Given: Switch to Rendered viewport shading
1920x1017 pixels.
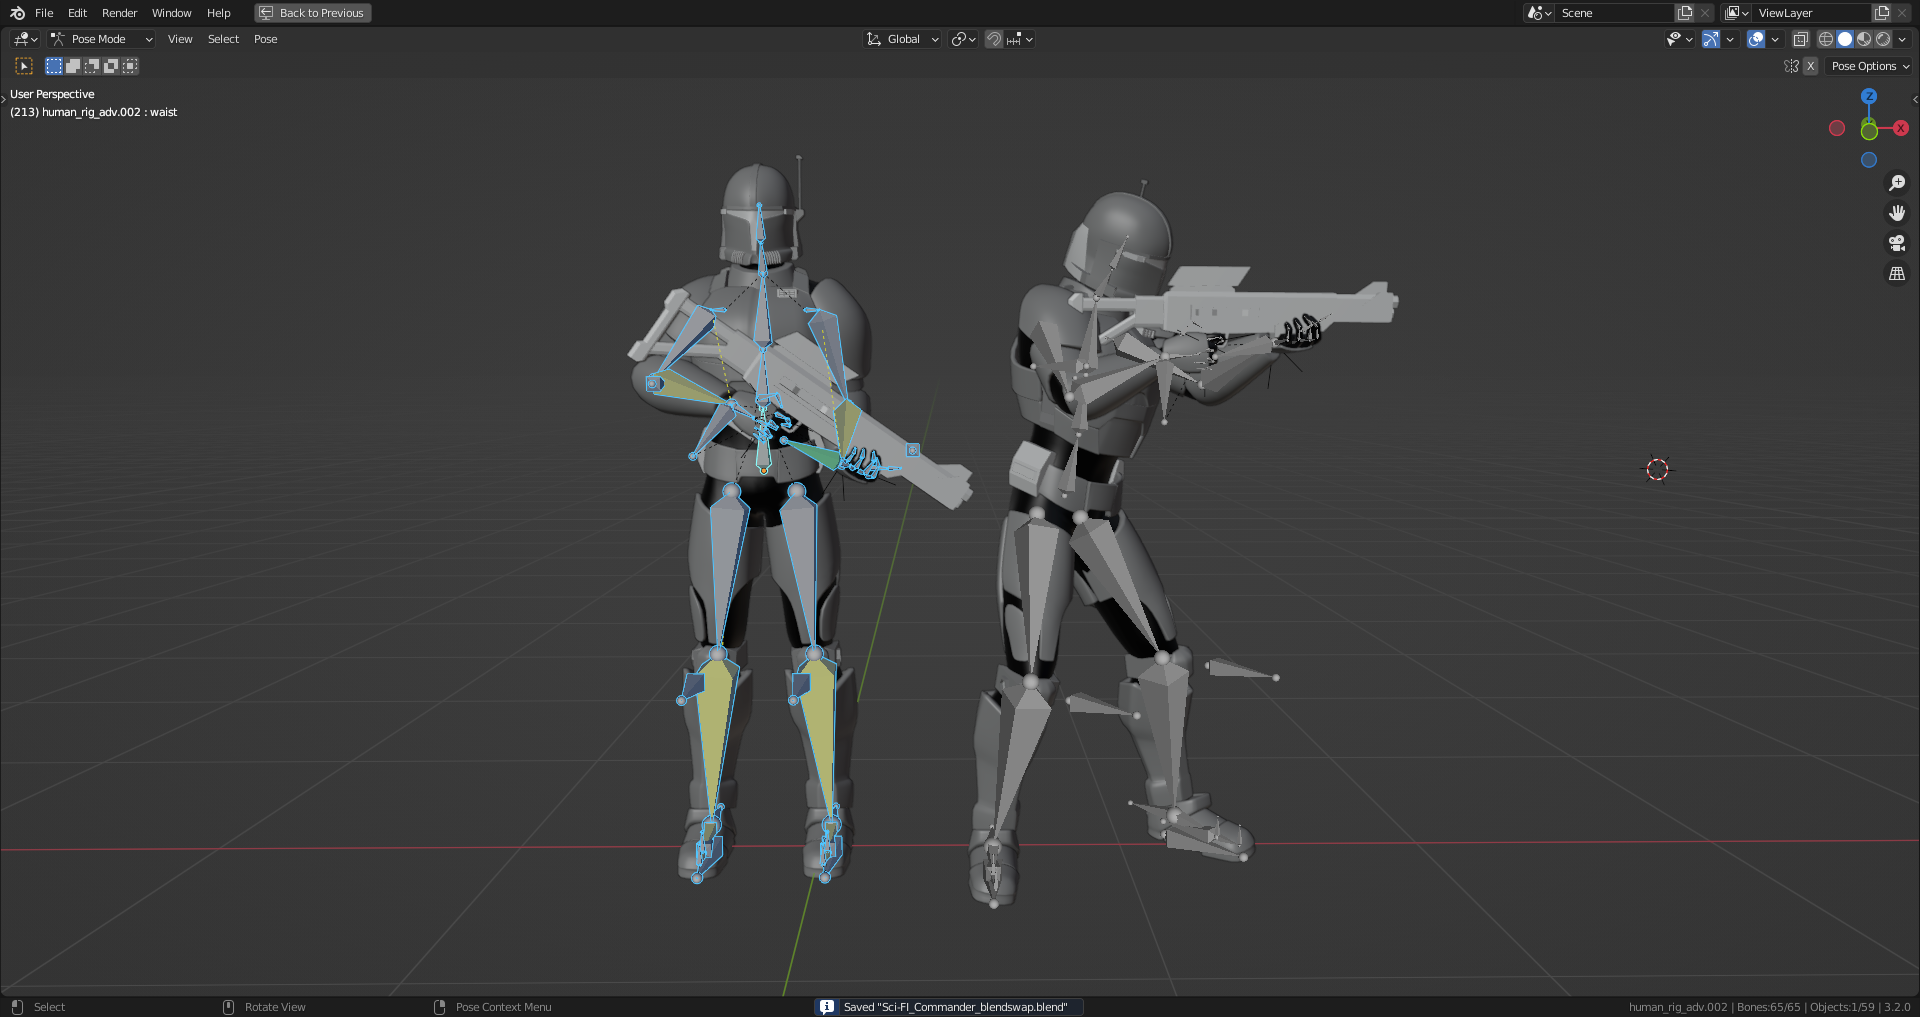Looking at the screenshot, I should [x=1884, y=39].
